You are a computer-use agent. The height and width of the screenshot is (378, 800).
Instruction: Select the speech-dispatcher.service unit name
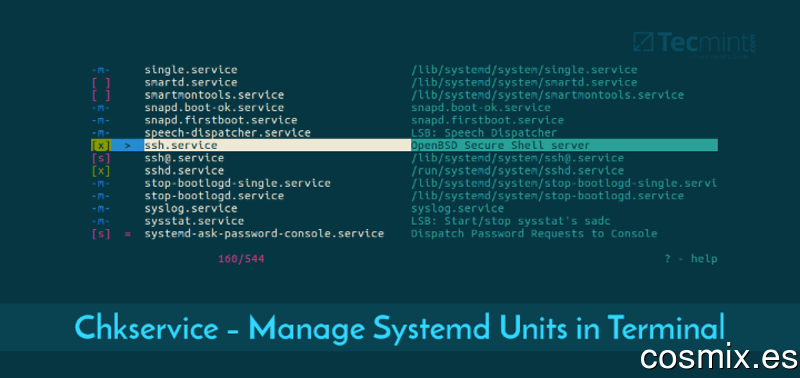coord(228,133)
